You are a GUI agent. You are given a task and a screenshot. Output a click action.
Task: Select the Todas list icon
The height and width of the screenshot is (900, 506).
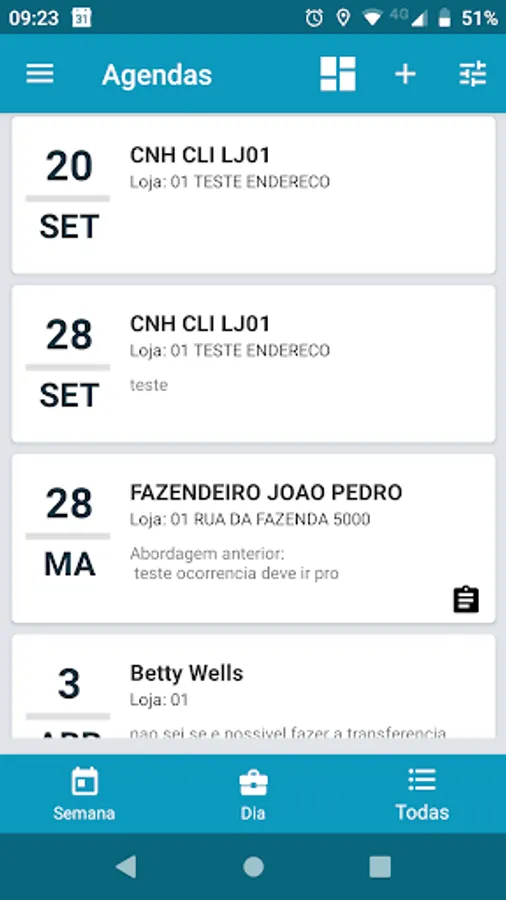click(422, 780)
